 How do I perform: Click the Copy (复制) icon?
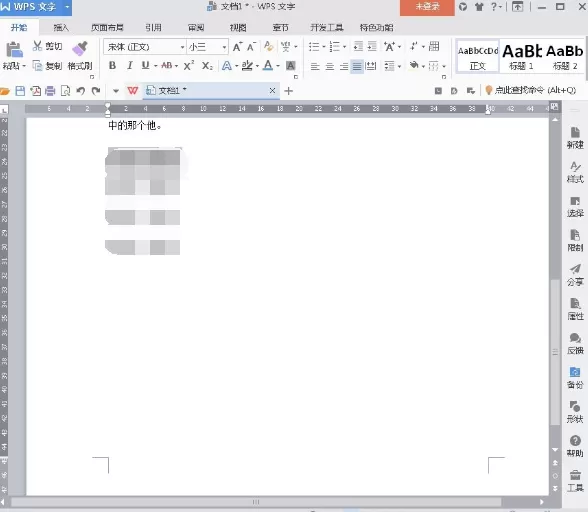37,66
